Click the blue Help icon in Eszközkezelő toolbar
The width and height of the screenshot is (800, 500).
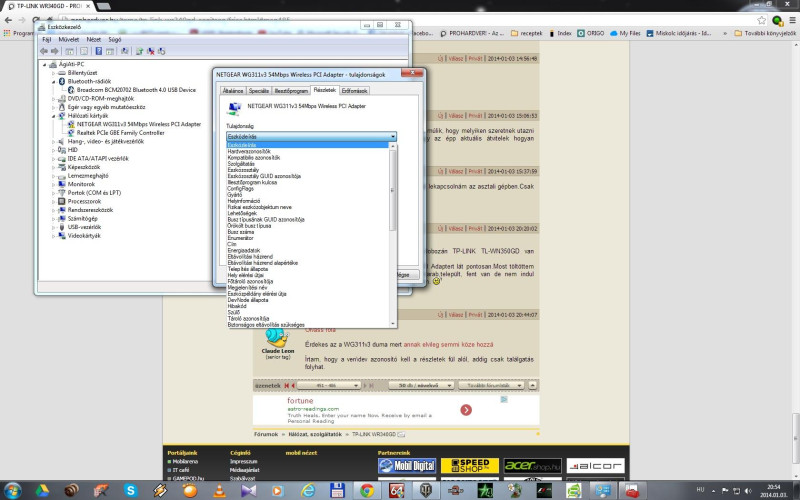click(98, 51)
